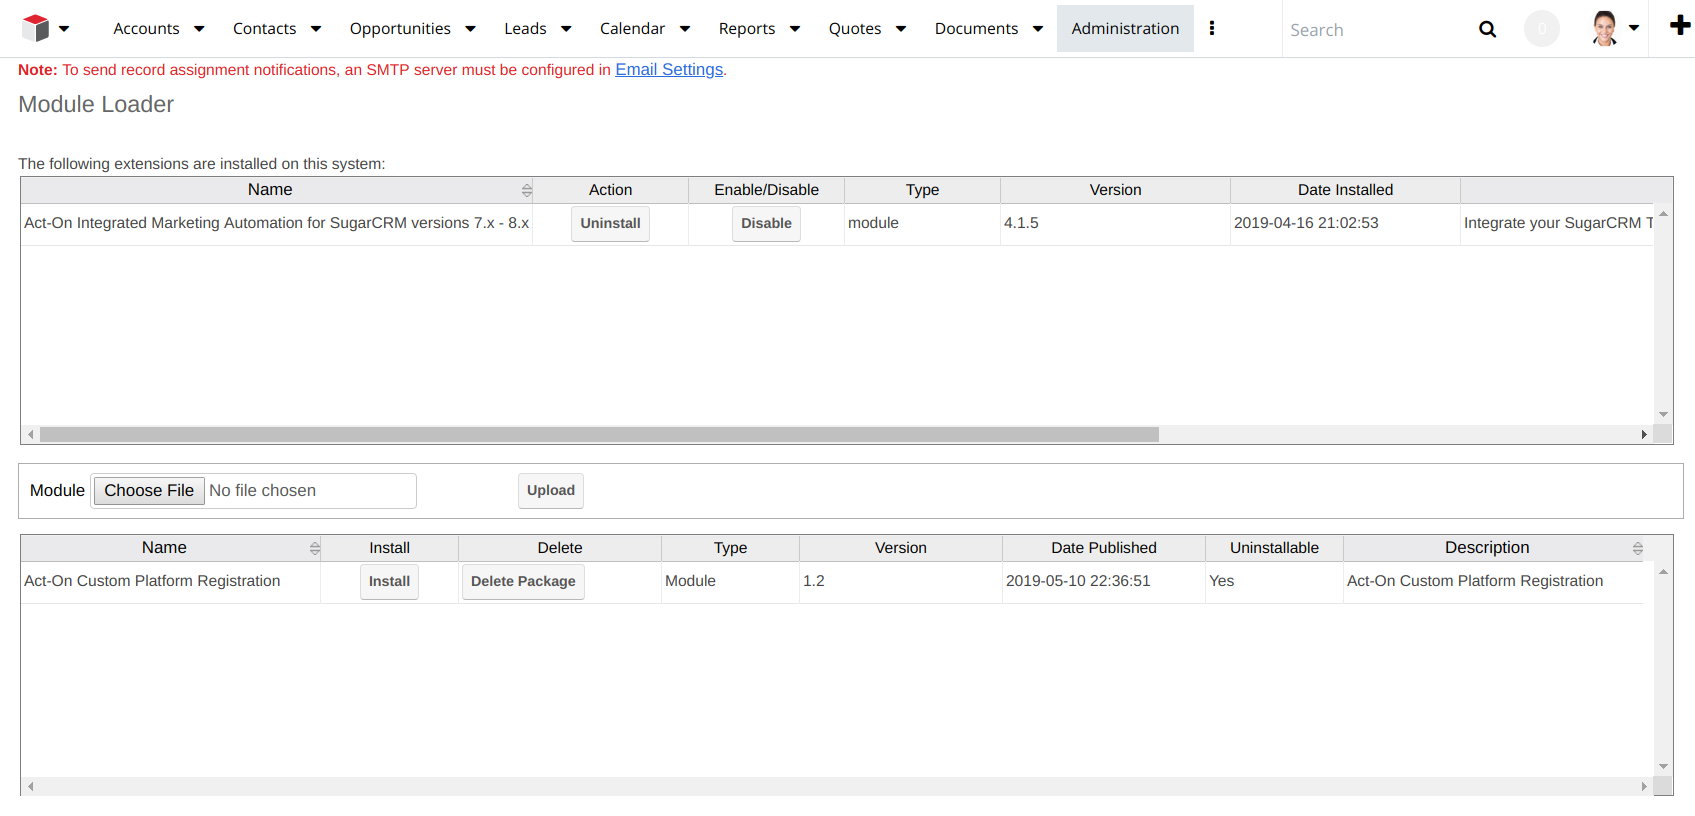Open the user avatar profile menu
Viewport: 1695px width, 816px height.
pyautogui.click(x=1604, y=28)
